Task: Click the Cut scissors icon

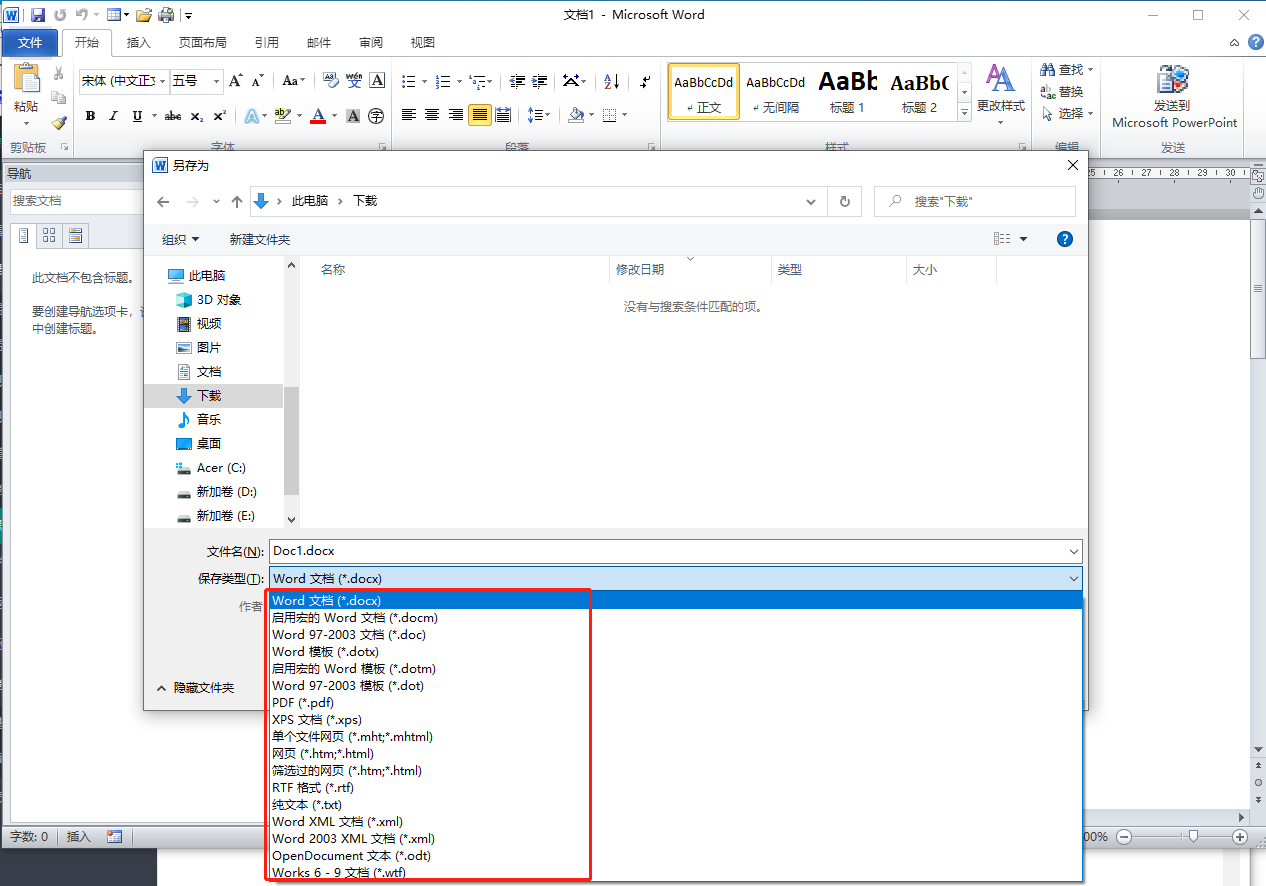Action: coord(59,74)
